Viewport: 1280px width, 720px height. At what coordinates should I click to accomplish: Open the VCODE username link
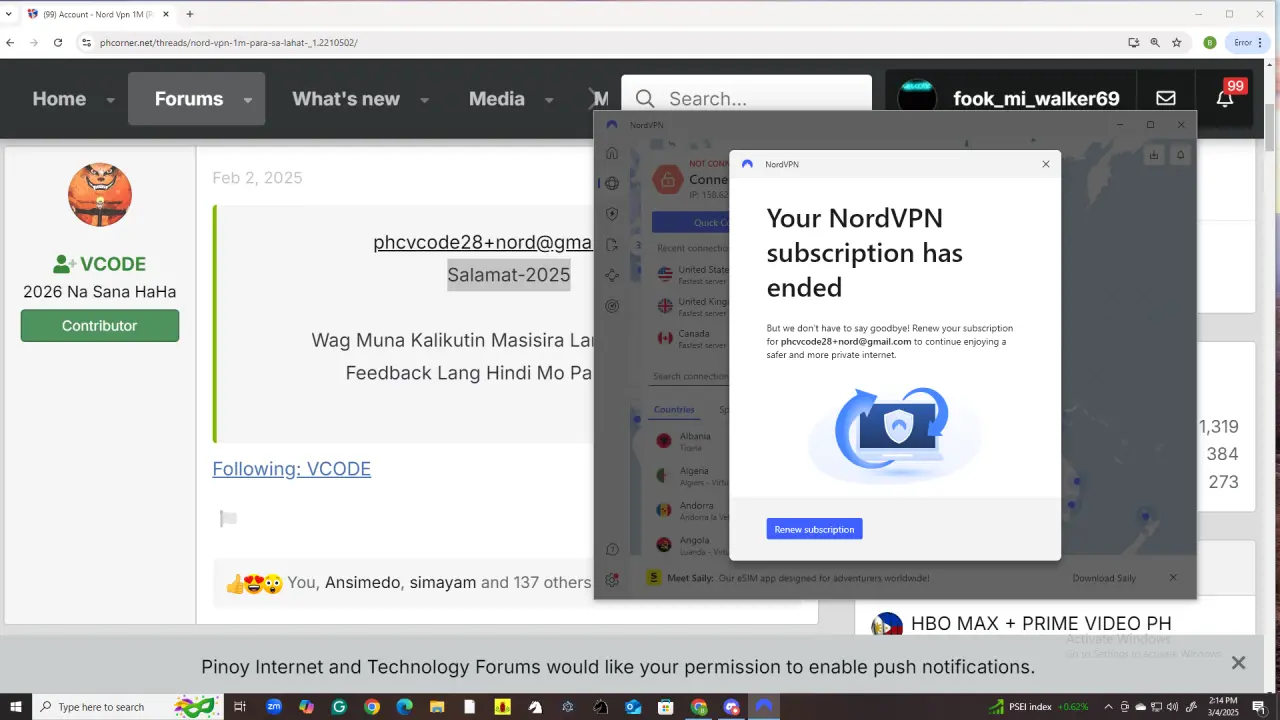click(x=113, y=264)
